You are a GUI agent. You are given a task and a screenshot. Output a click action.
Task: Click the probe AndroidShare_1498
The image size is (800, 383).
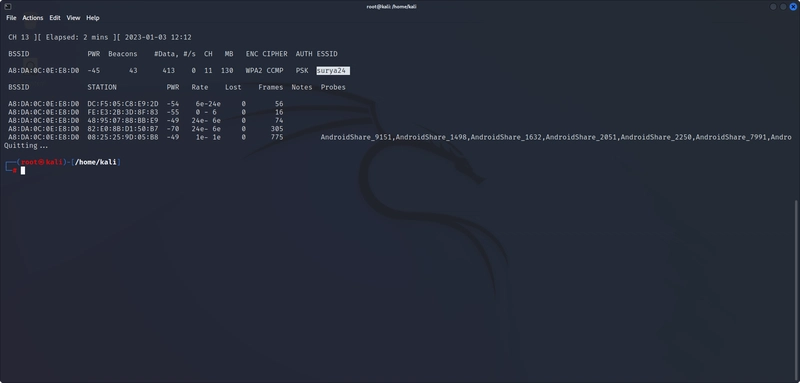[x=431, y=137]
